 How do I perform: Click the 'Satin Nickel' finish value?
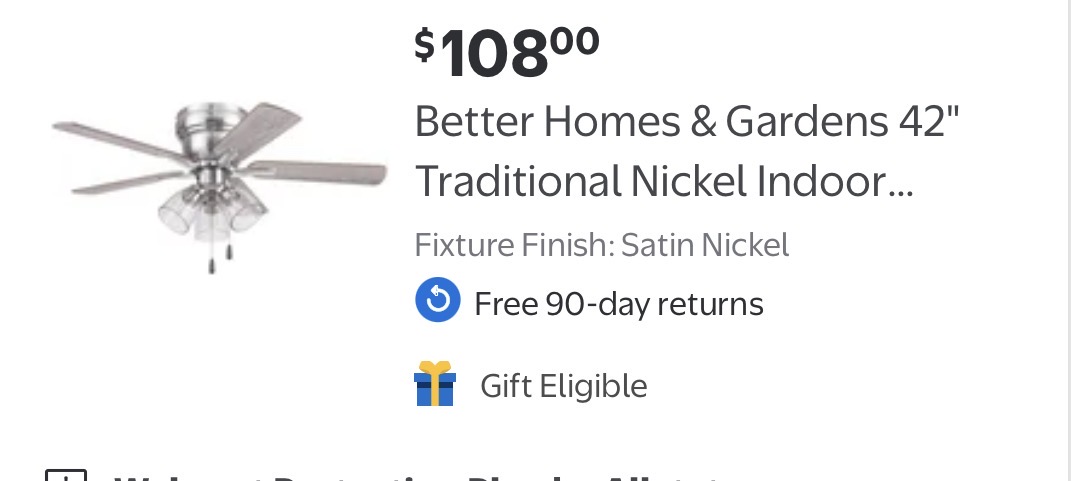click(705, 245)
